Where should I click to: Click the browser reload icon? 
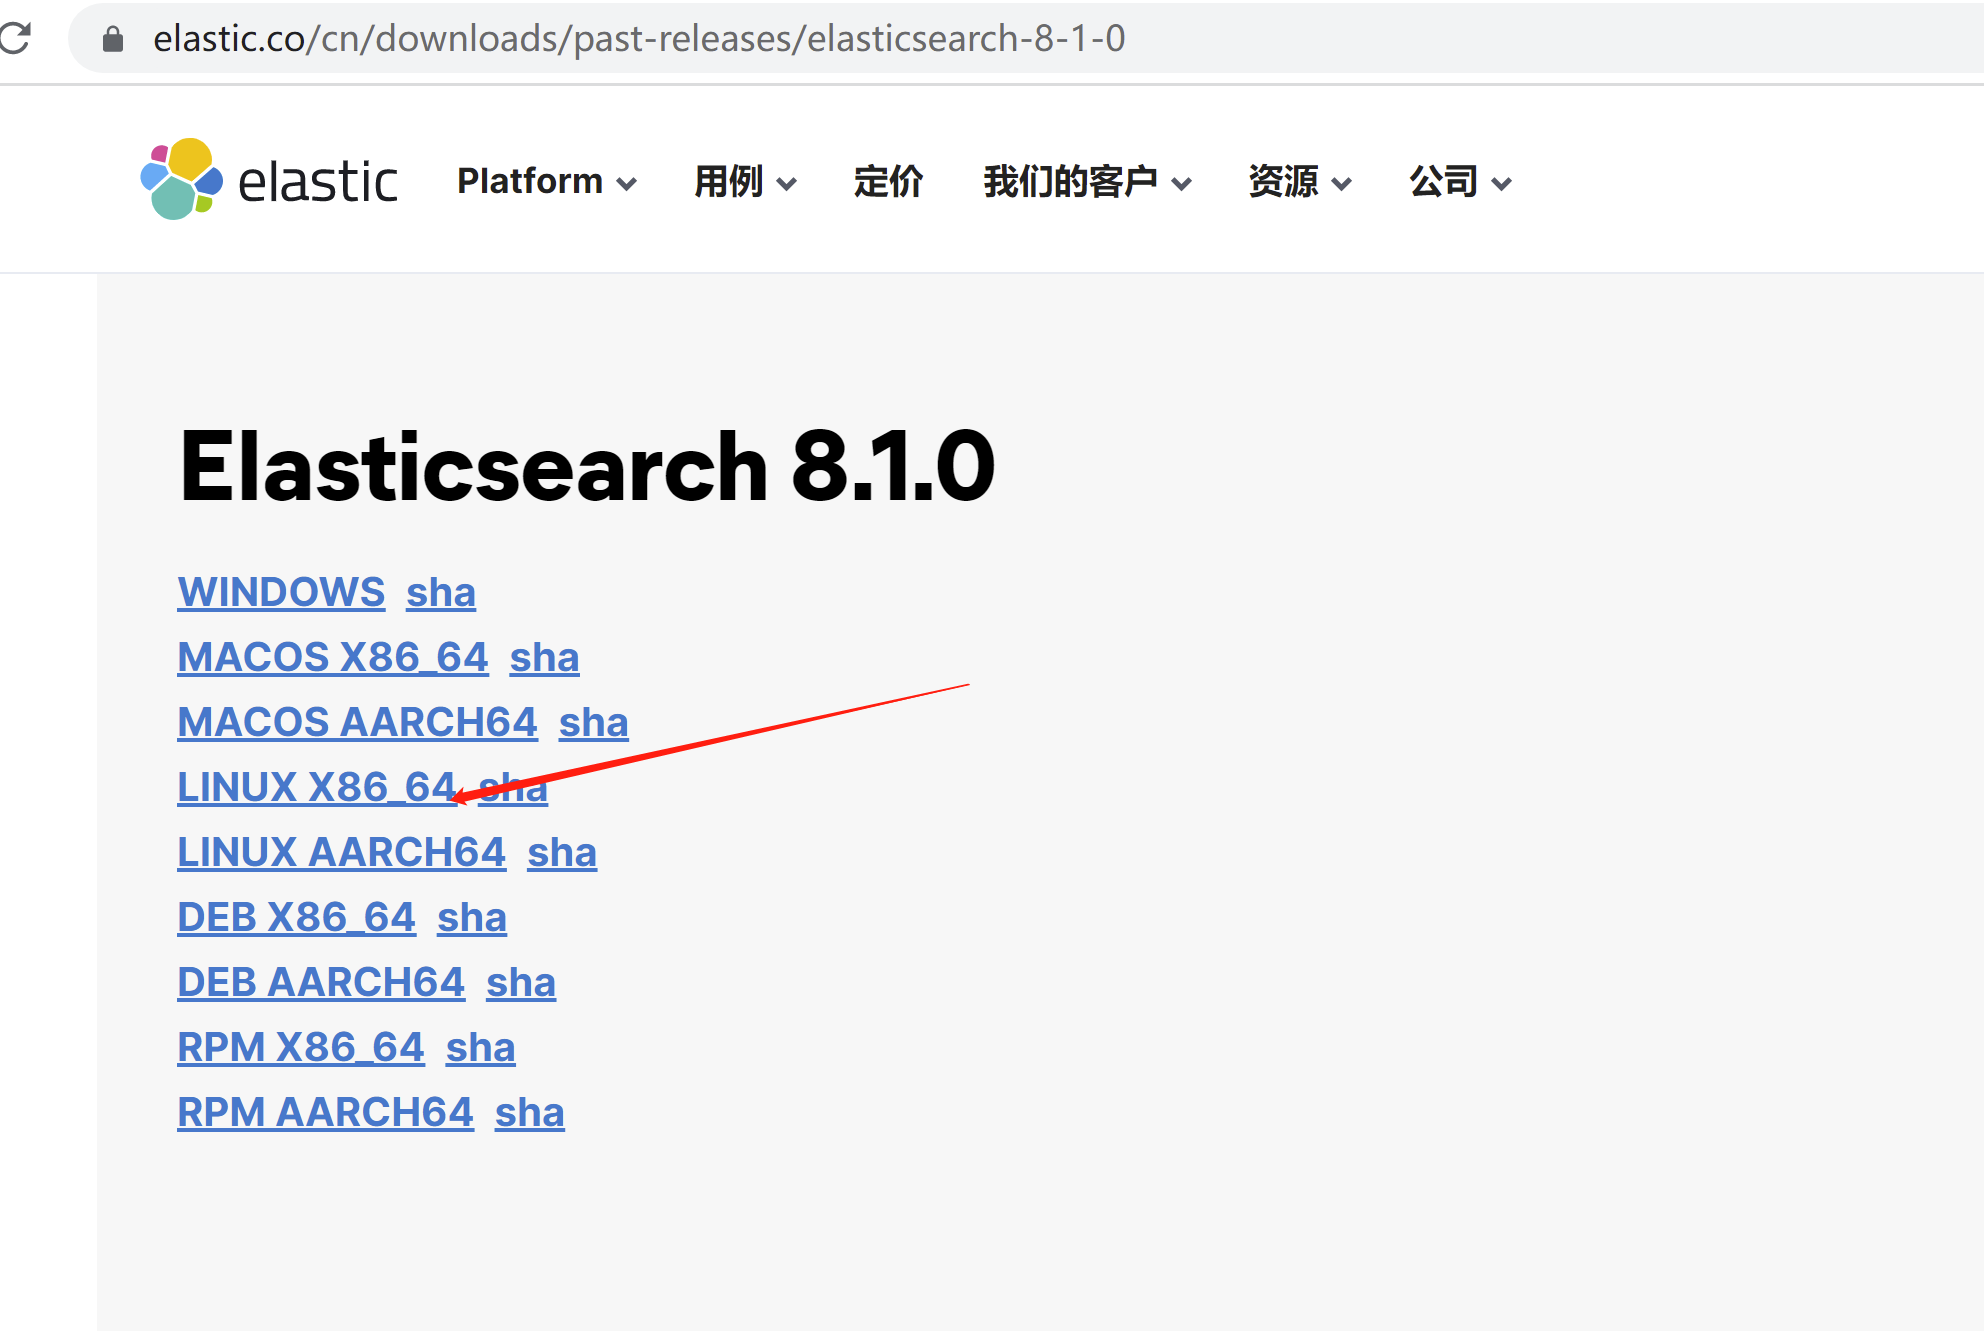pos(15,38)
